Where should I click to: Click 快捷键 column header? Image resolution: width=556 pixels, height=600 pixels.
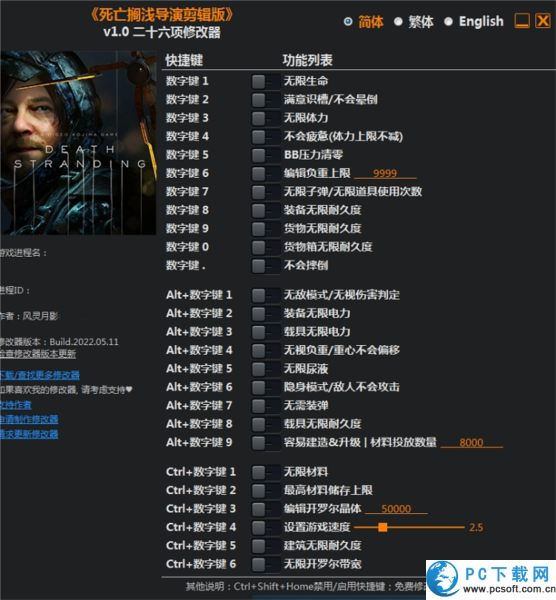click(x=184, y=60)
